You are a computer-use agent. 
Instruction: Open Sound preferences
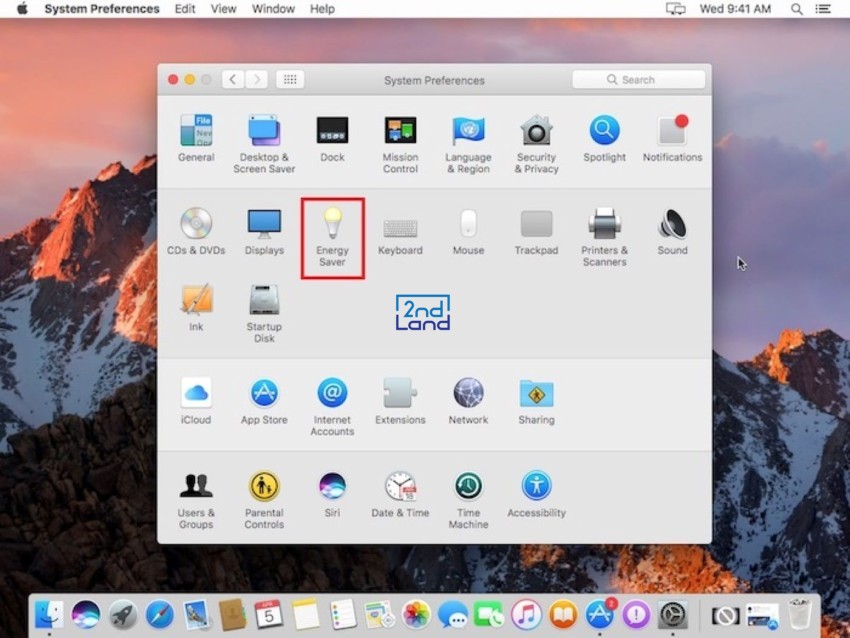672,231
